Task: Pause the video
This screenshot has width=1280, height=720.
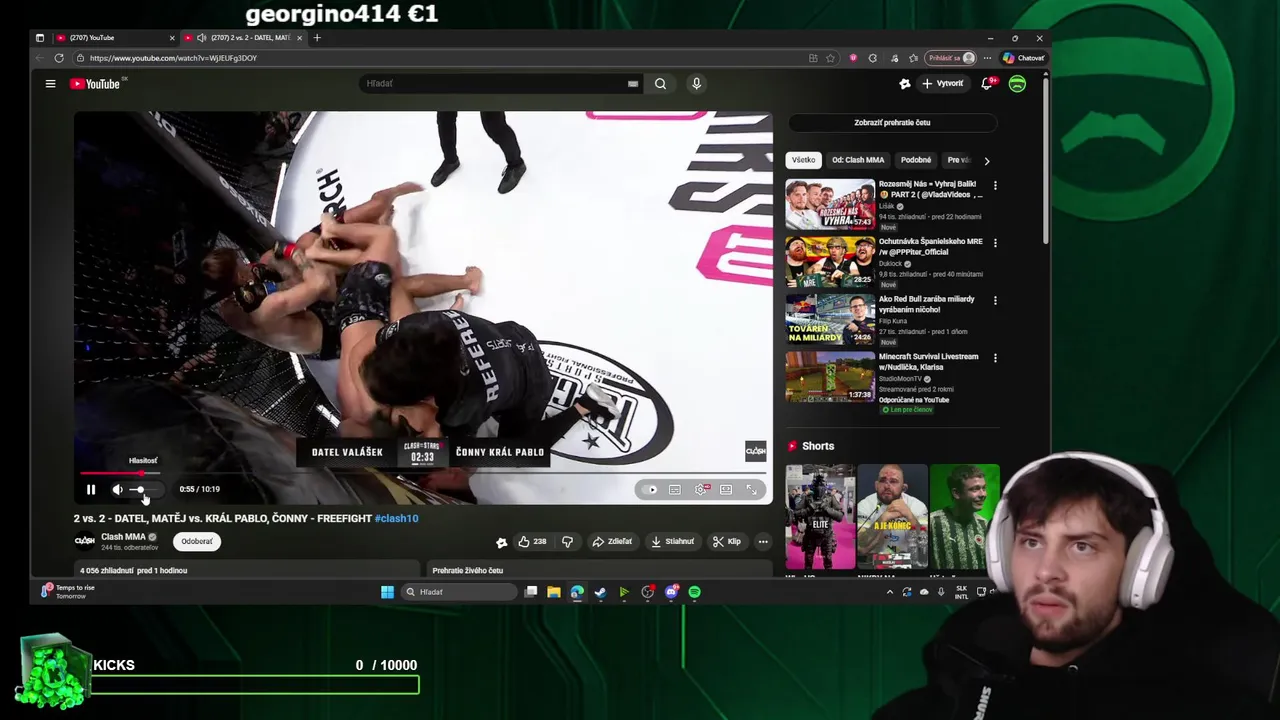Action: click(x=90, y=489)
